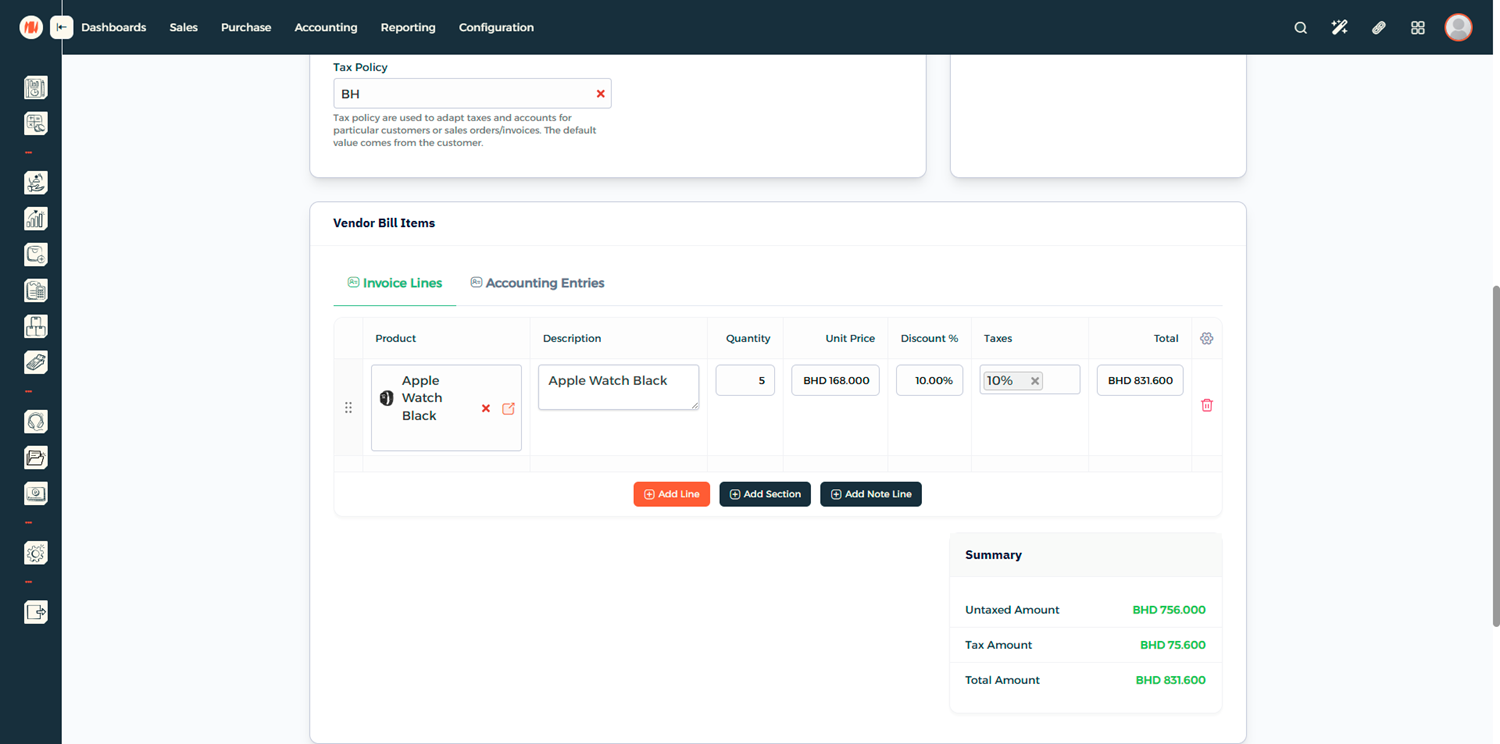1500x744 pixels.
Task: Open the Tax Policy dropdown field
Action: [460, 94]
